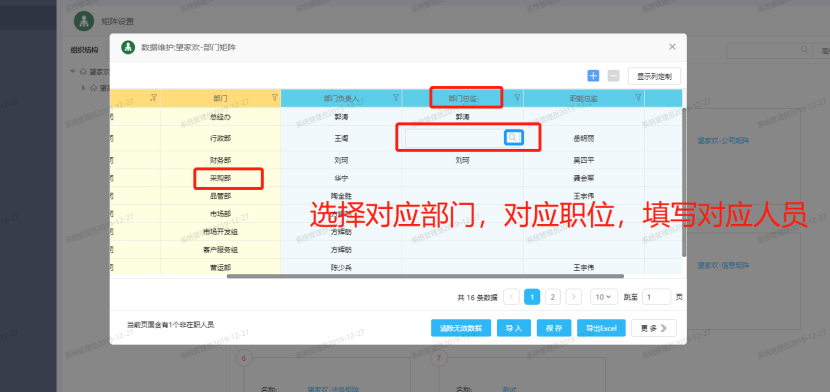Click 郭涛 in the 部门负责人 column
This screenshot has height=392, width=830.
pyautogui.click(x=341, y=116)
